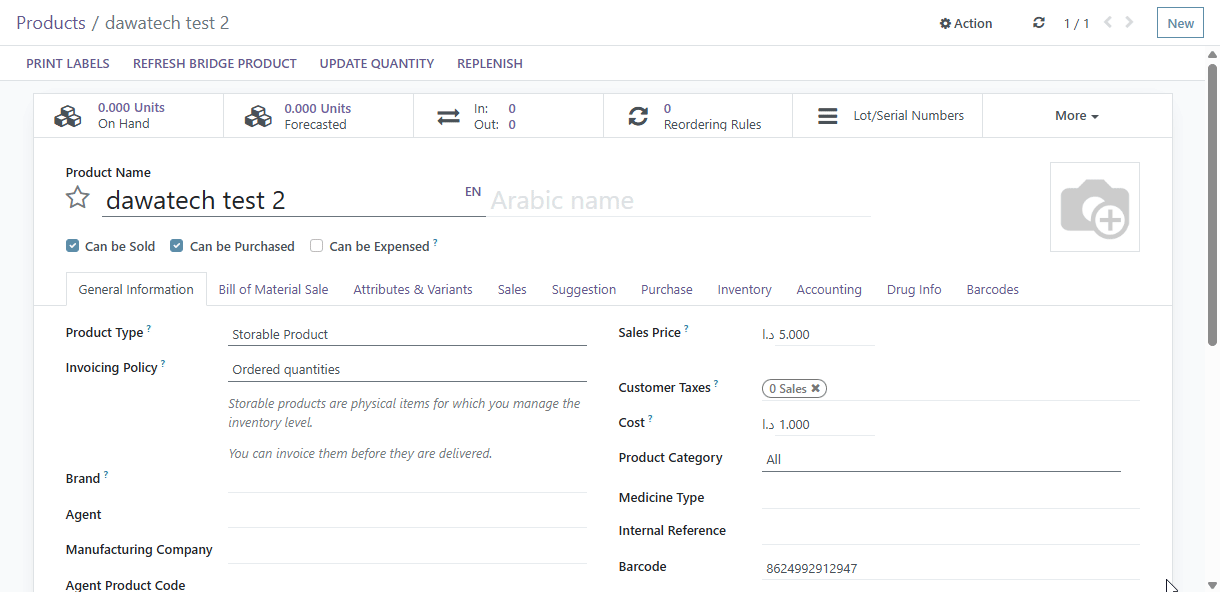Expand the More smart-buttons dropdown
The width and height of the screenshot is (1220, 592).
(x=1077, y=116)
